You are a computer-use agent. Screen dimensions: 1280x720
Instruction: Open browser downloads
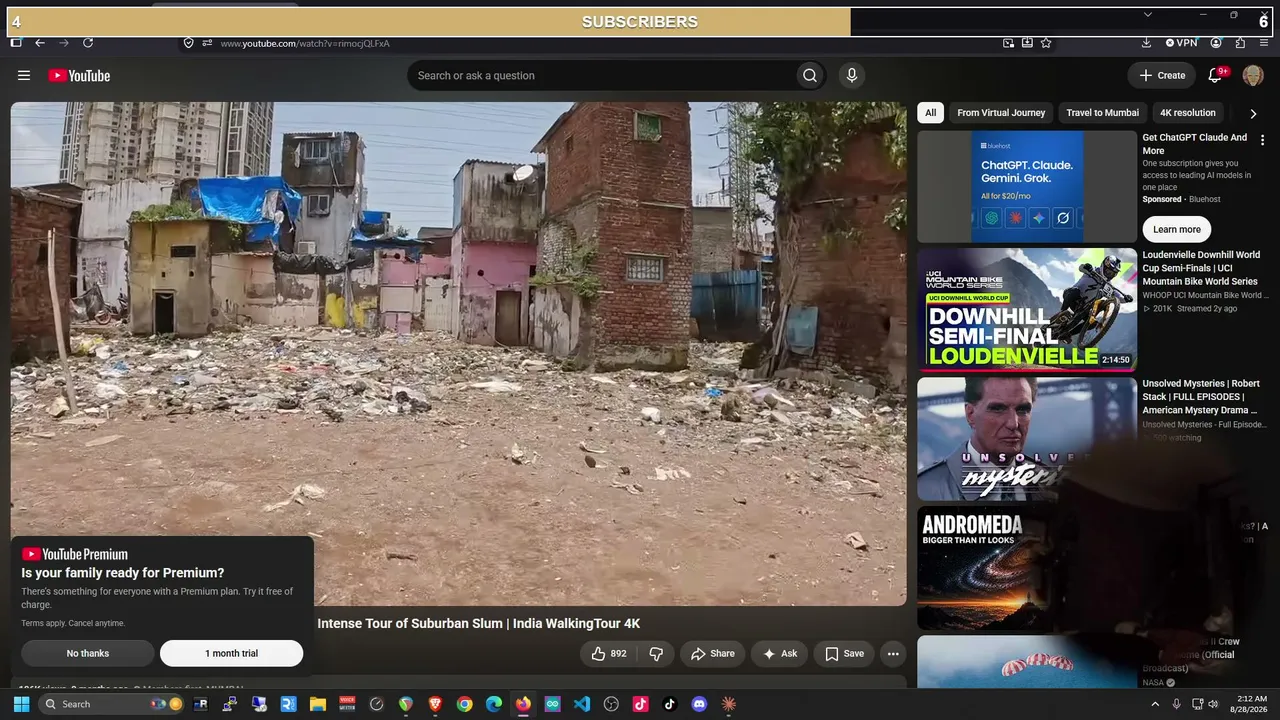(x=1146, y=43)
